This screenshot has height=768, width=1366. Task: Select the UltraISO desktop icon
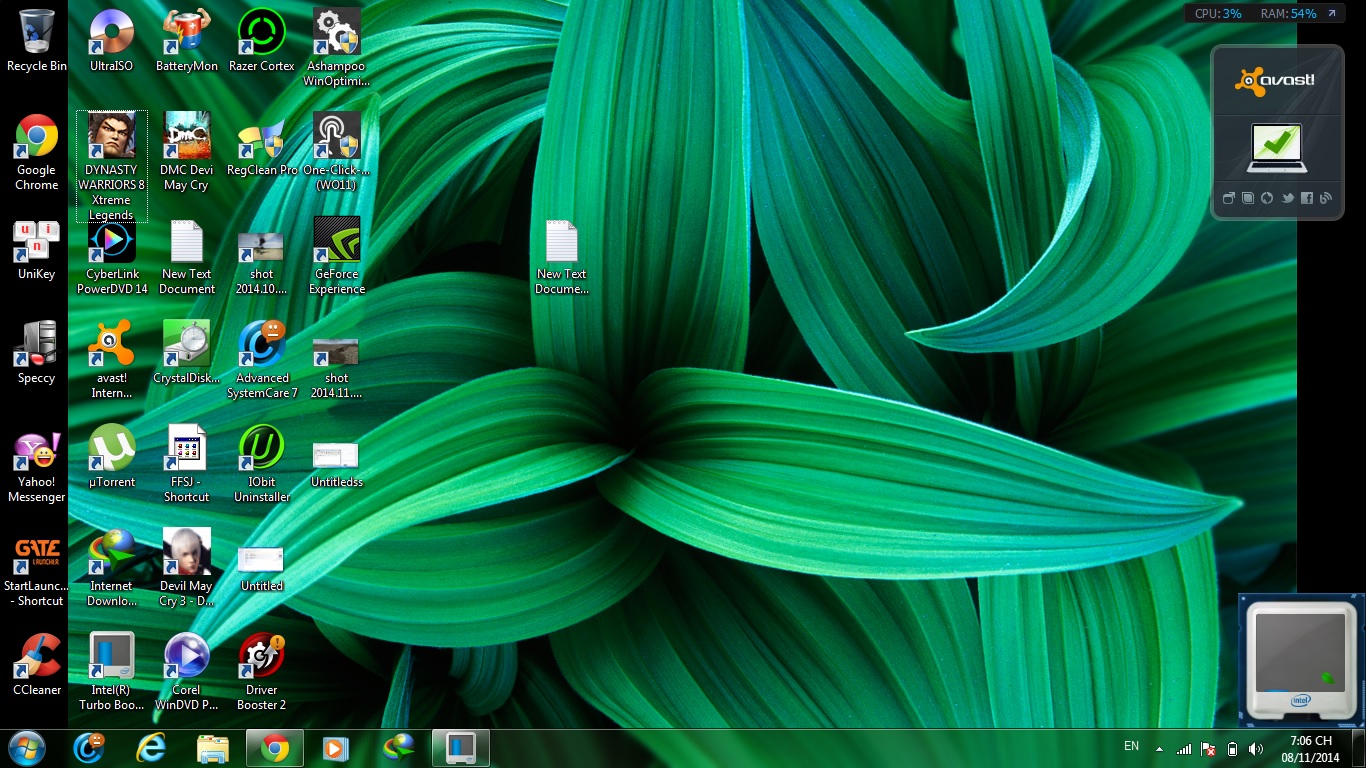click(x=111, y=33)
